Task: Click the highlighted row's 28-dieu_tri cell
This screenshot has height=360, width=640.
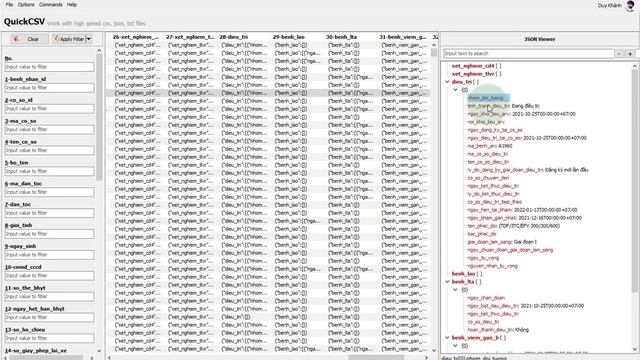Action: (244, 93)
